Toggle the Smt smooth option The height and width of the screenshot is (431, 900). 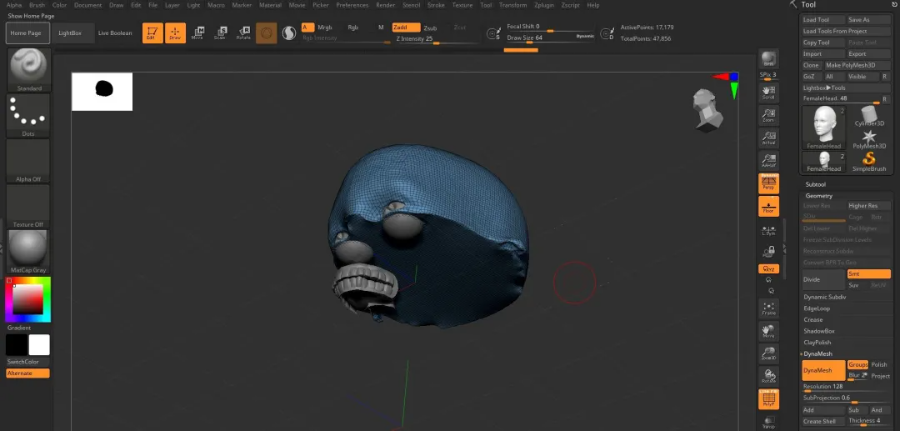[868, 274]
